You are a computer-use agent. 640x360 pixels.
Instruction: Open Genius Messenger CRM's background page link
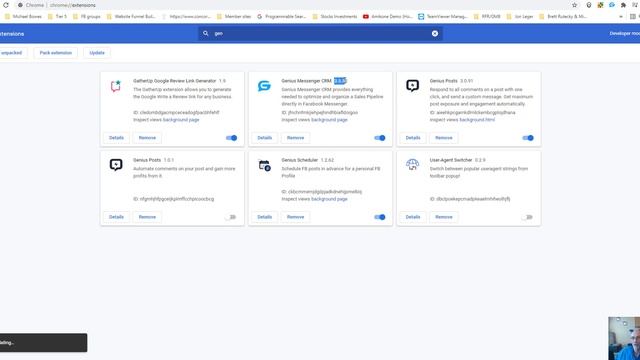coord(329,120)
